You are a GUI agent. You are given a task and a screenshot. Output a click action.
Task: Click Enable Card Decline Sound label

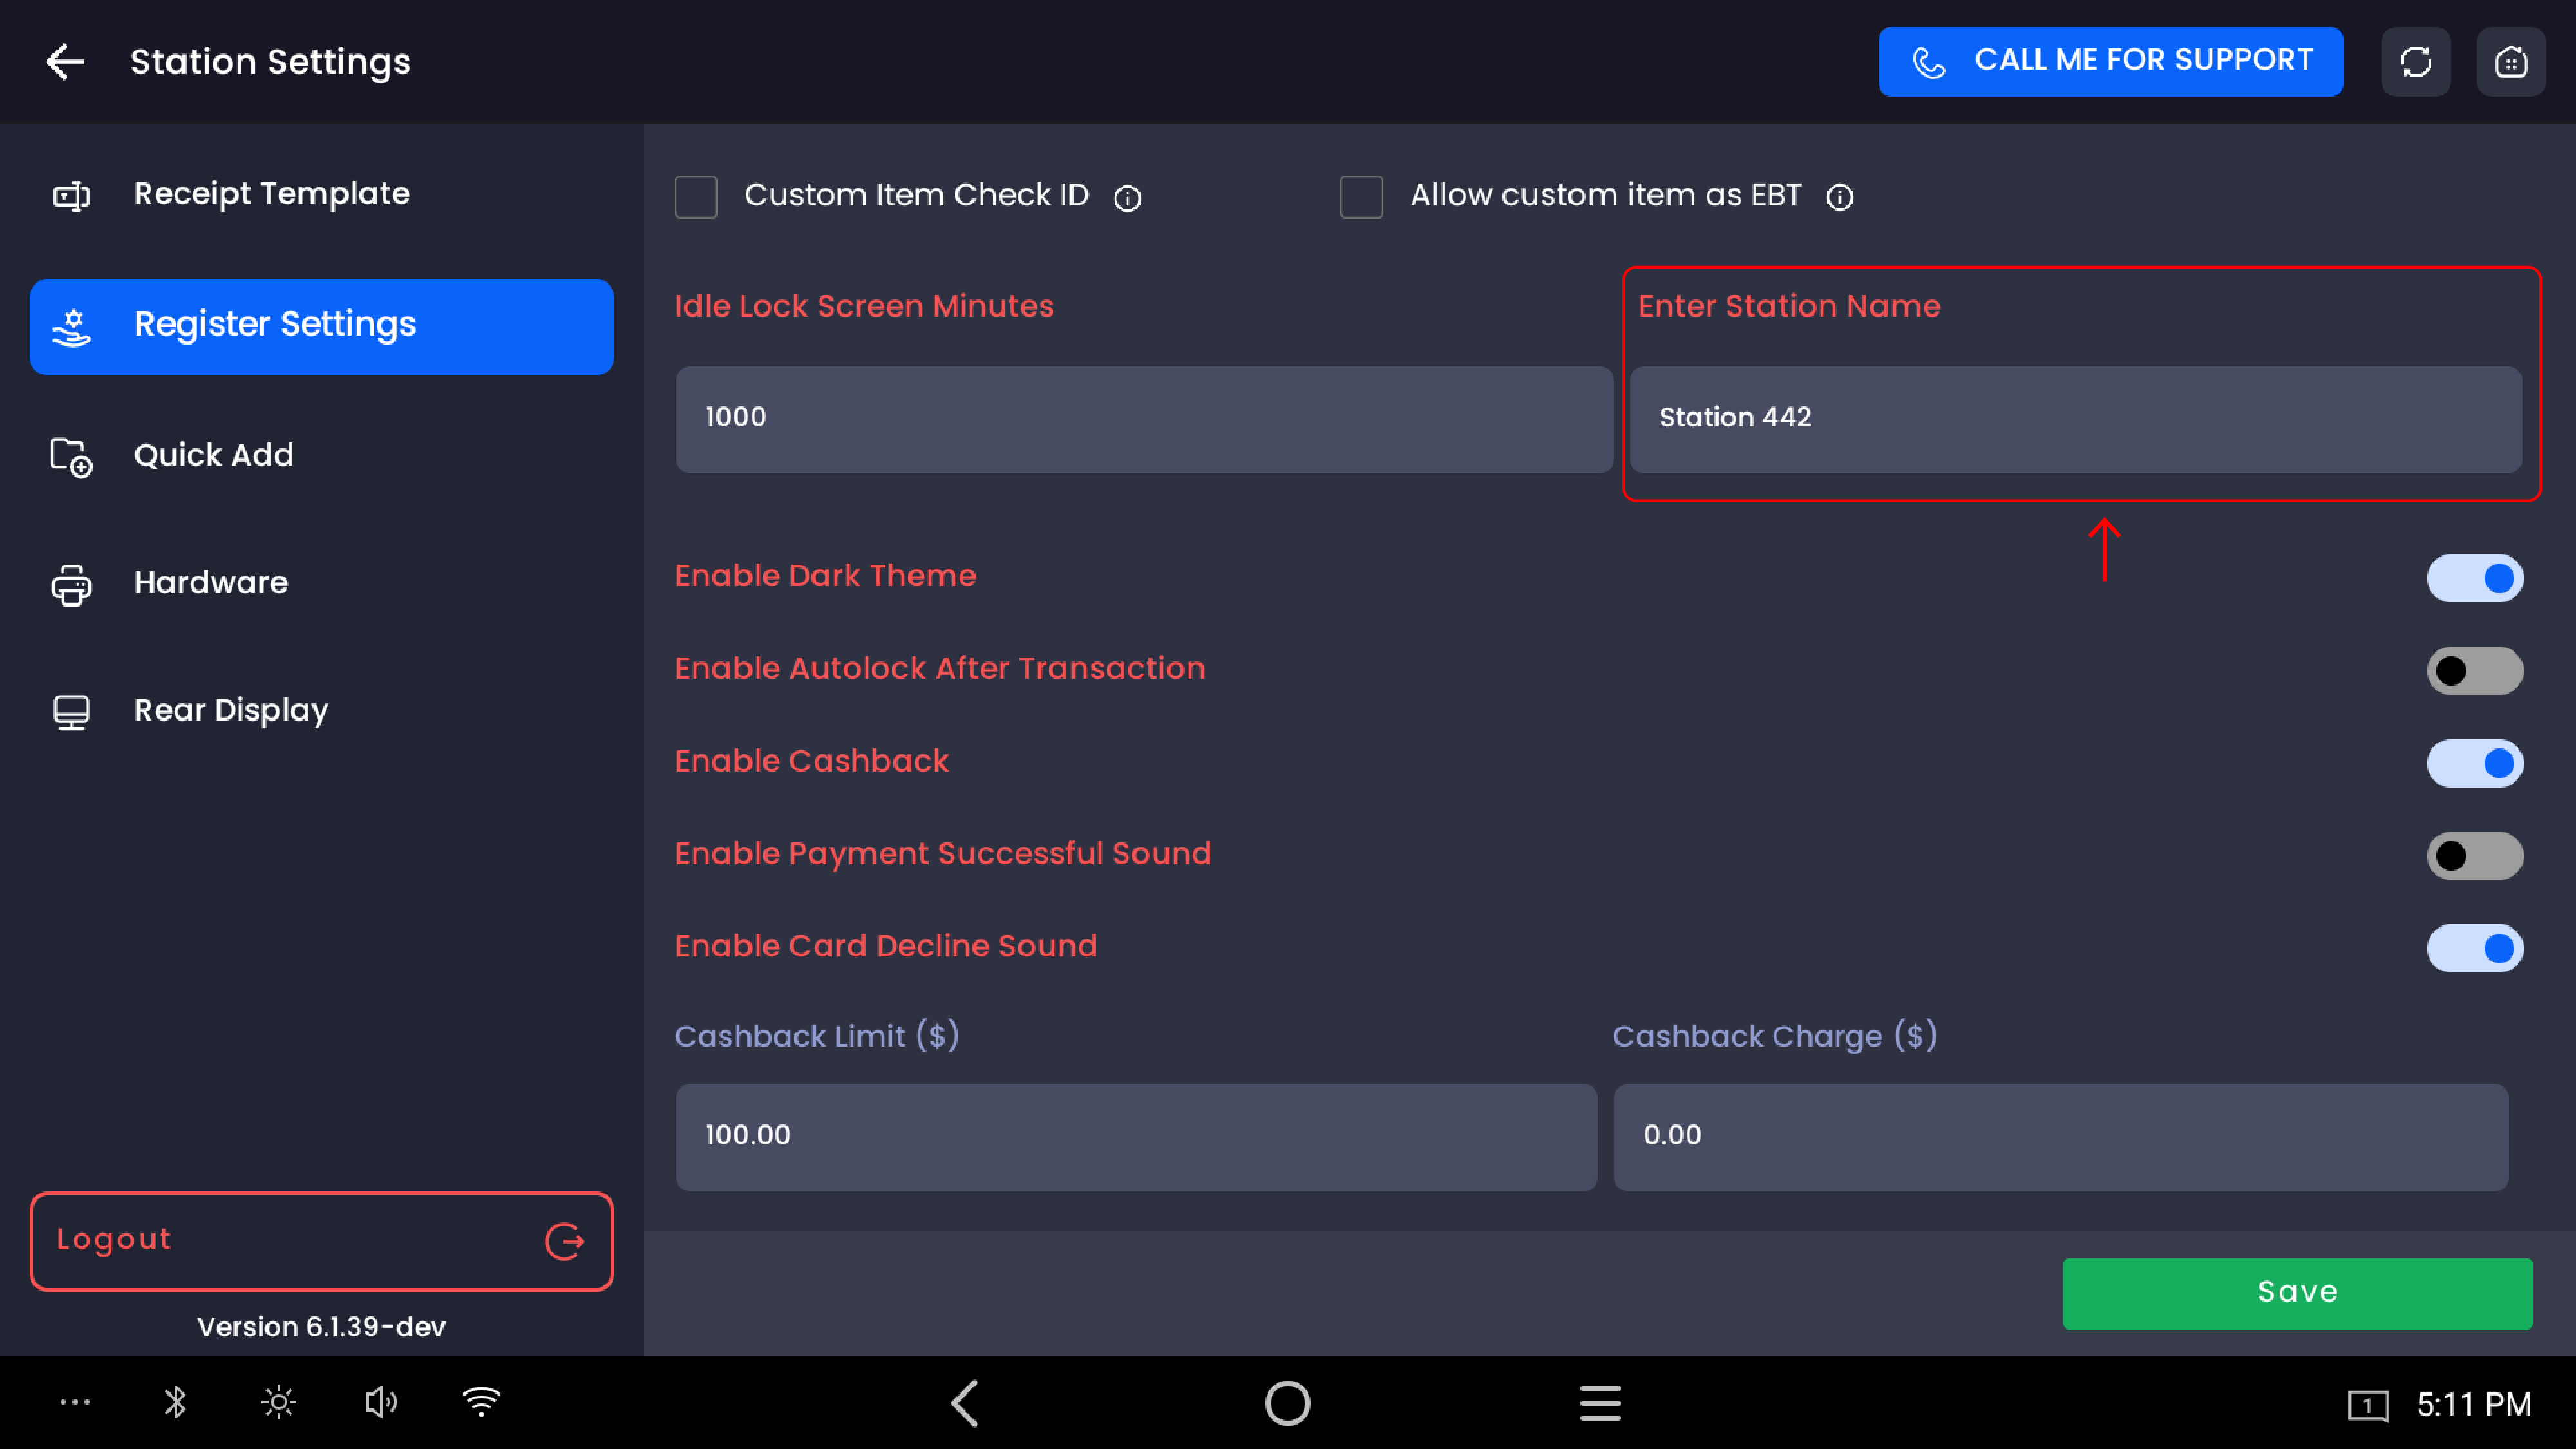click(x=886, y=946)
